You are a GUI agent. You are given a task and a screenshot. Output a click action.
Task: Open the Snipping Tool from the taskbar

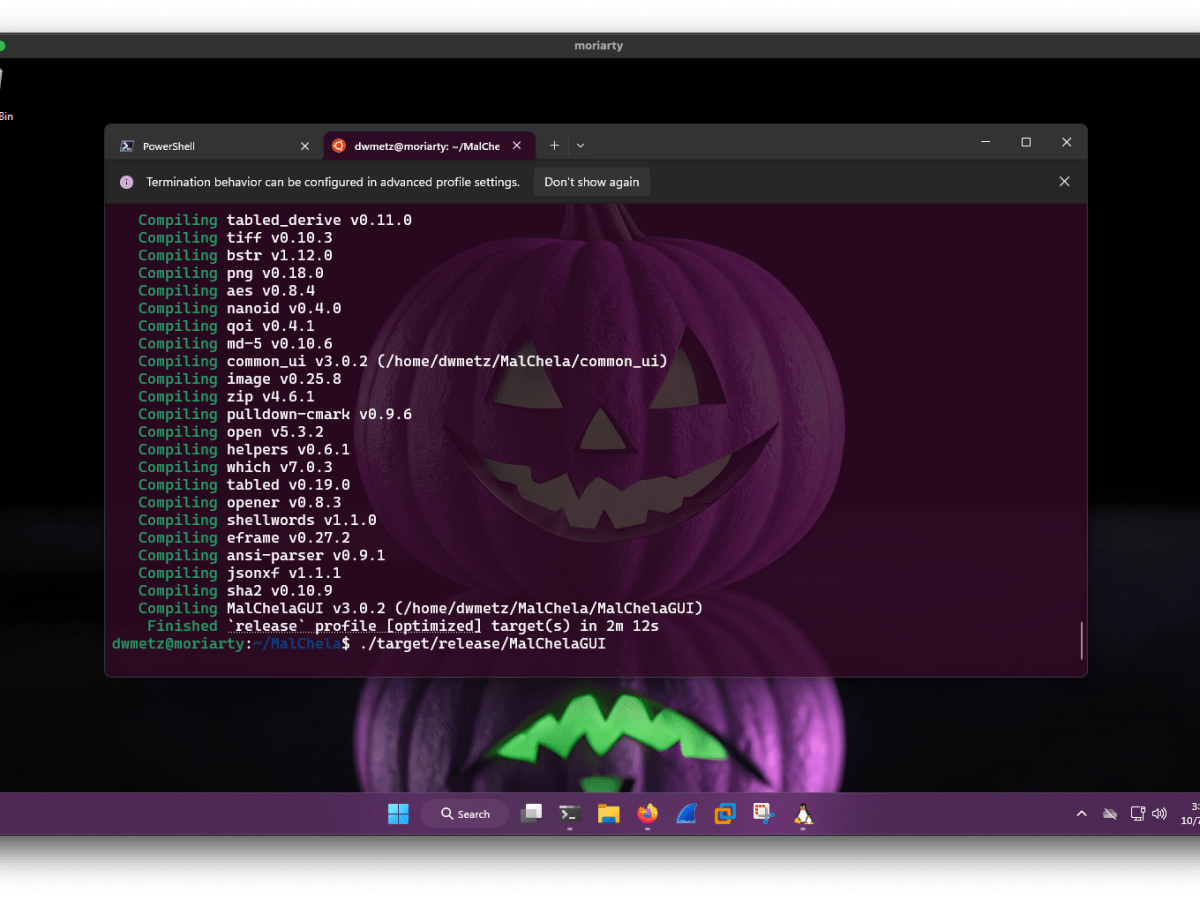(763, 813)
